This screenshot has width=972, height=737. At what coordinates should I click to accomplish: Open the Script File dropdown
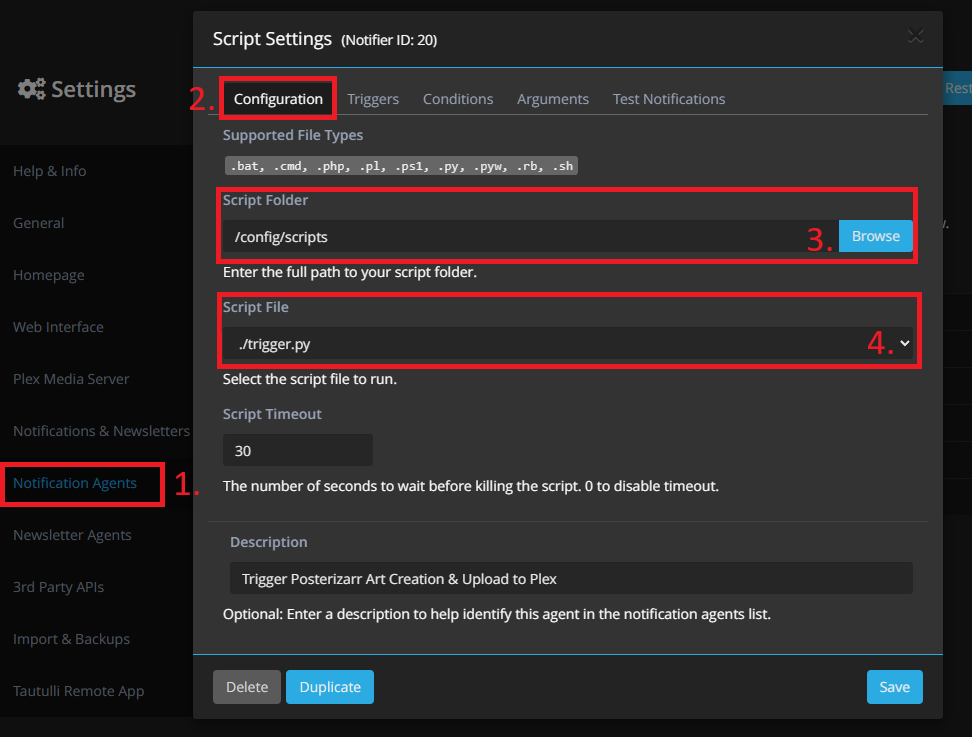[567, 344]
